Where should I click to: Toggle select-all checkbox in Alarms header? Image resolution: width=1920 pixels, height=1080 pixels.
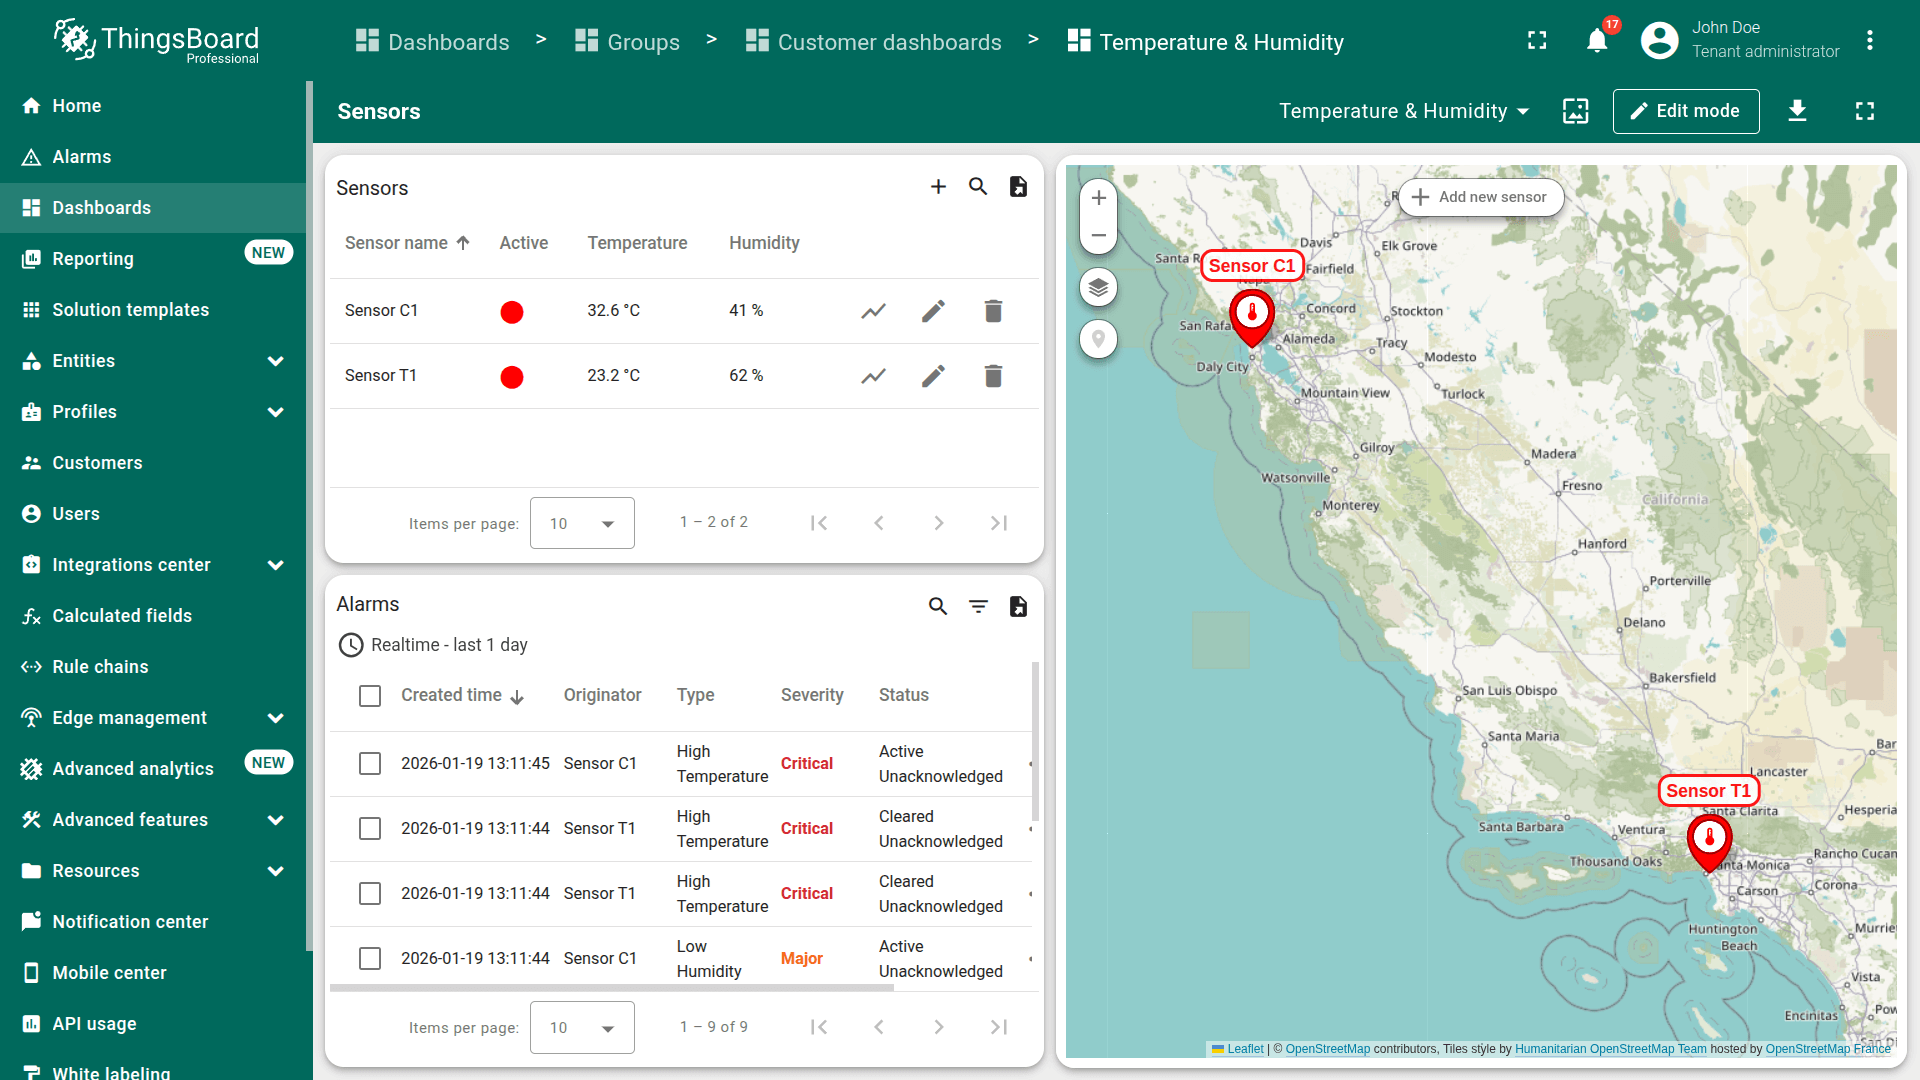point(370,696)
